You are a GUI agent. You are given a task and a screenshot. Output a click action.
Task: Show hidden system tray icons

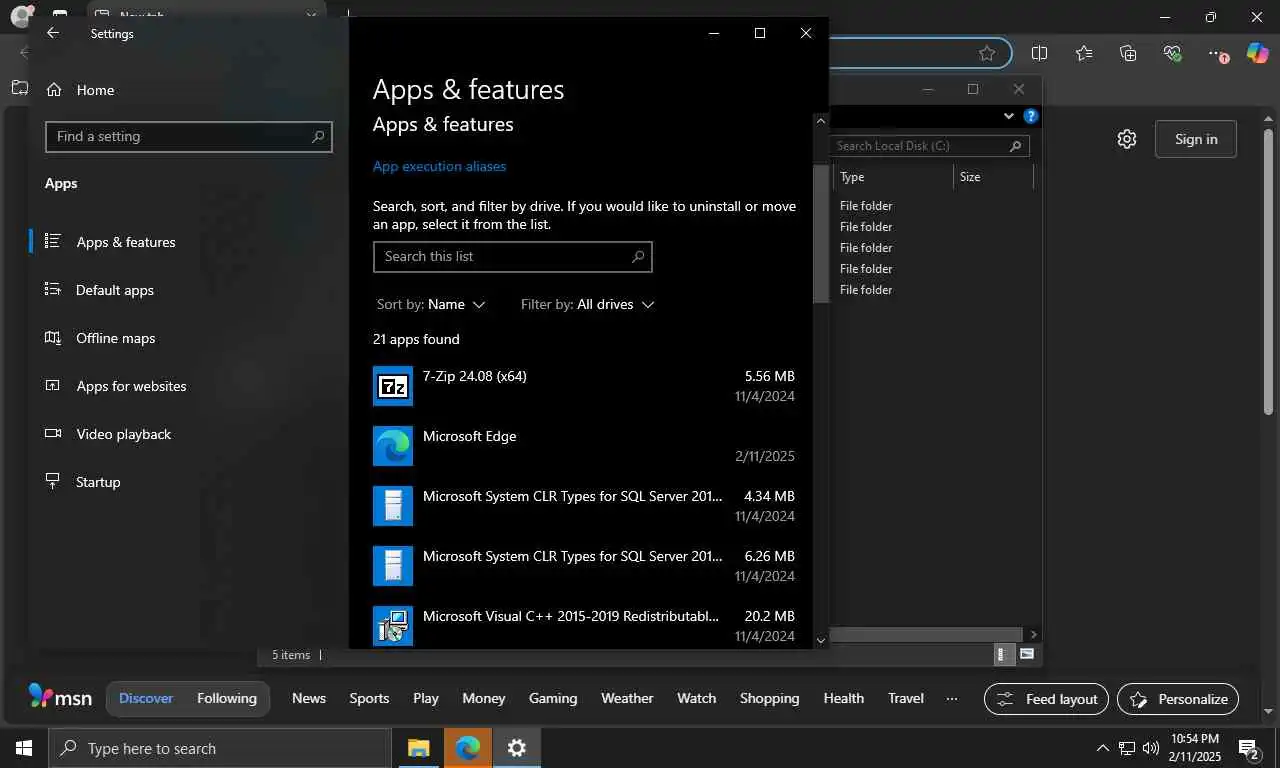(x=1103, y=748)
